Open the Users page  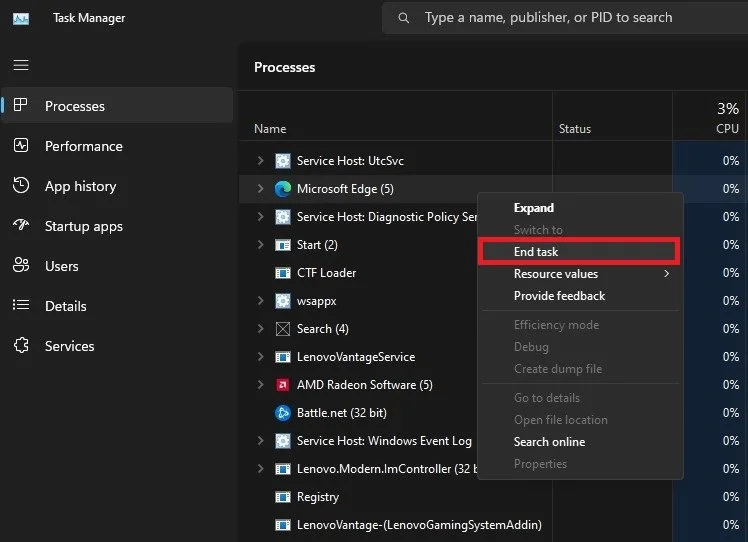pos(117,266)
